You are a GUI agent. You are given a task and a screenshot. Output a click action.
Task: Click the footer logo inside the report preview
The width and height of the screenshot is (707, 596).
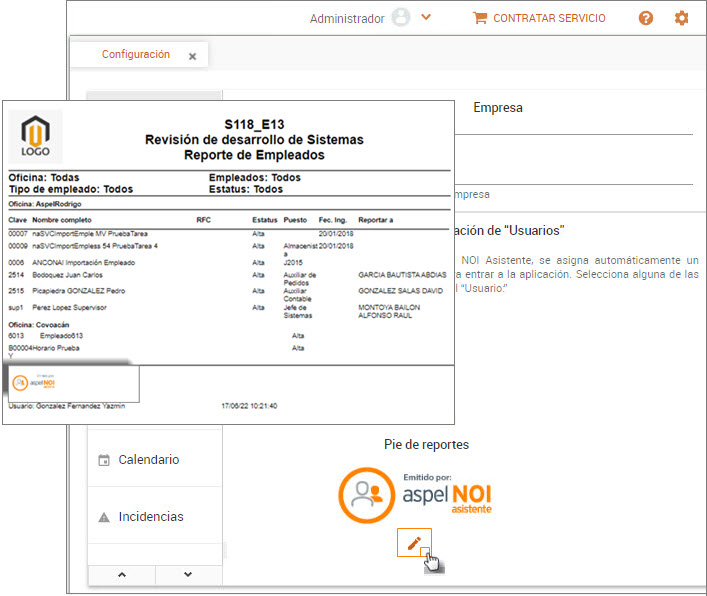coord(37,384)
